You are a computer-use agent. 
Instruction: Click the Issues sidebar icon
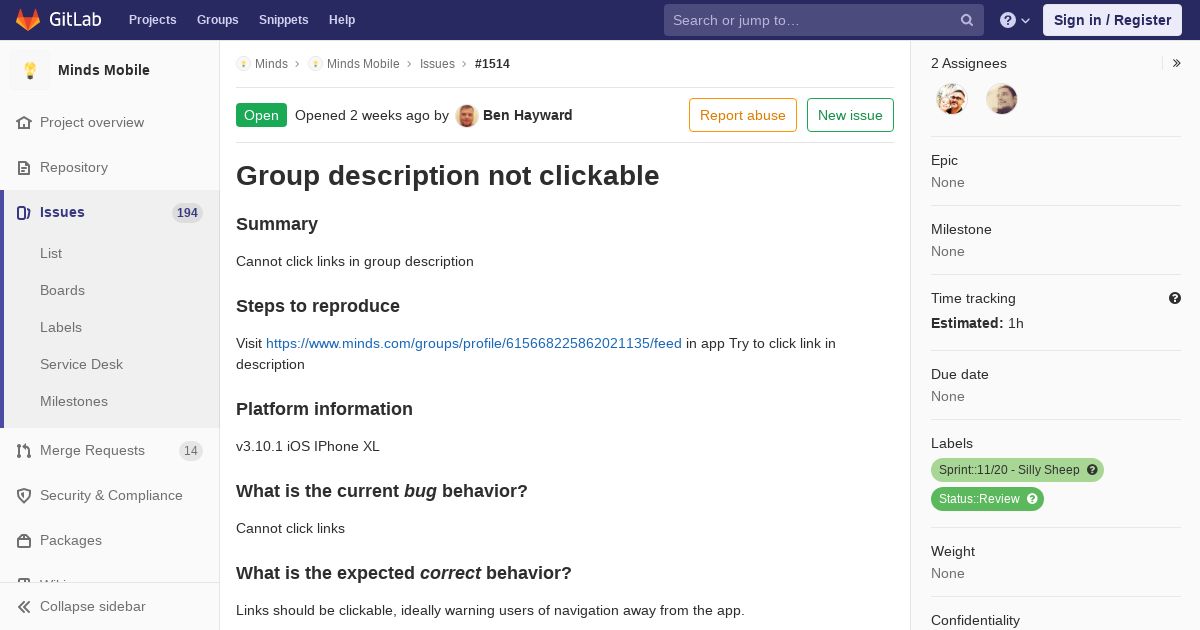pos(24,212)
